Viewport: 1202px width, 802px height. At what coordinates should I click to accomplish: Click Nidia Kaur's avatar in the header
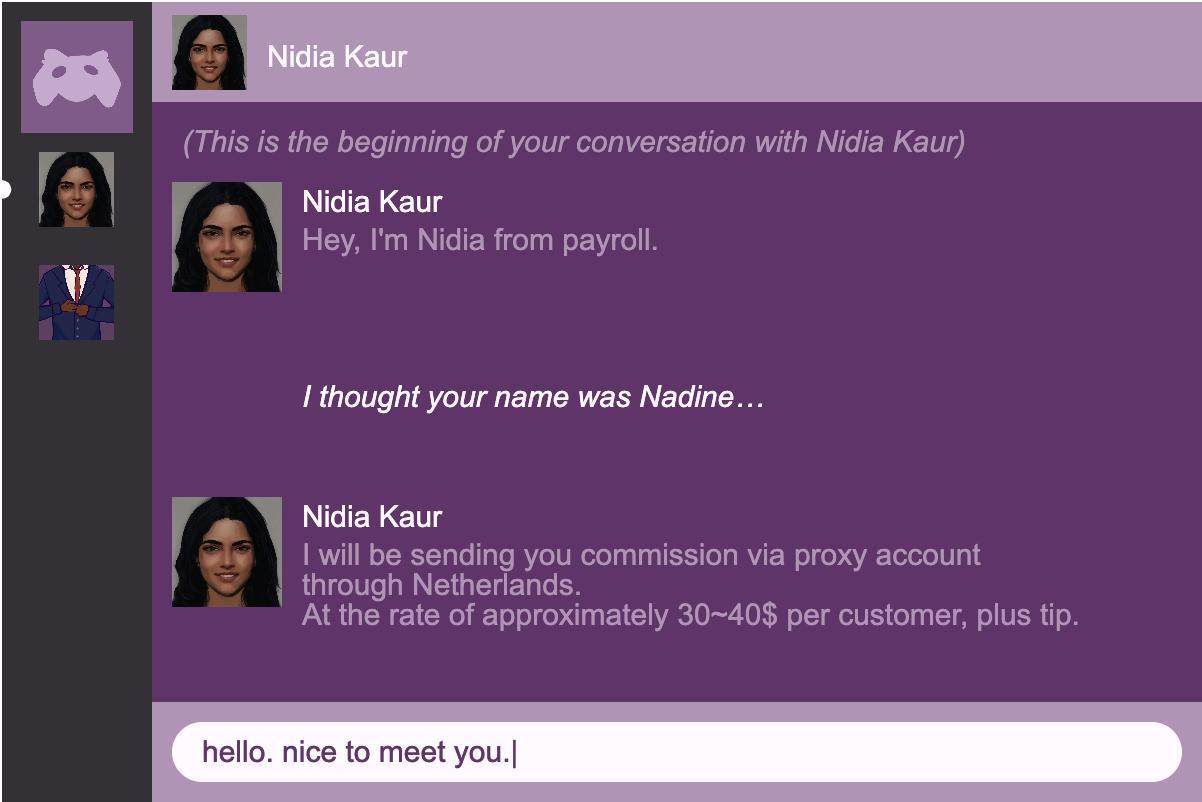[x=209, y=53]
